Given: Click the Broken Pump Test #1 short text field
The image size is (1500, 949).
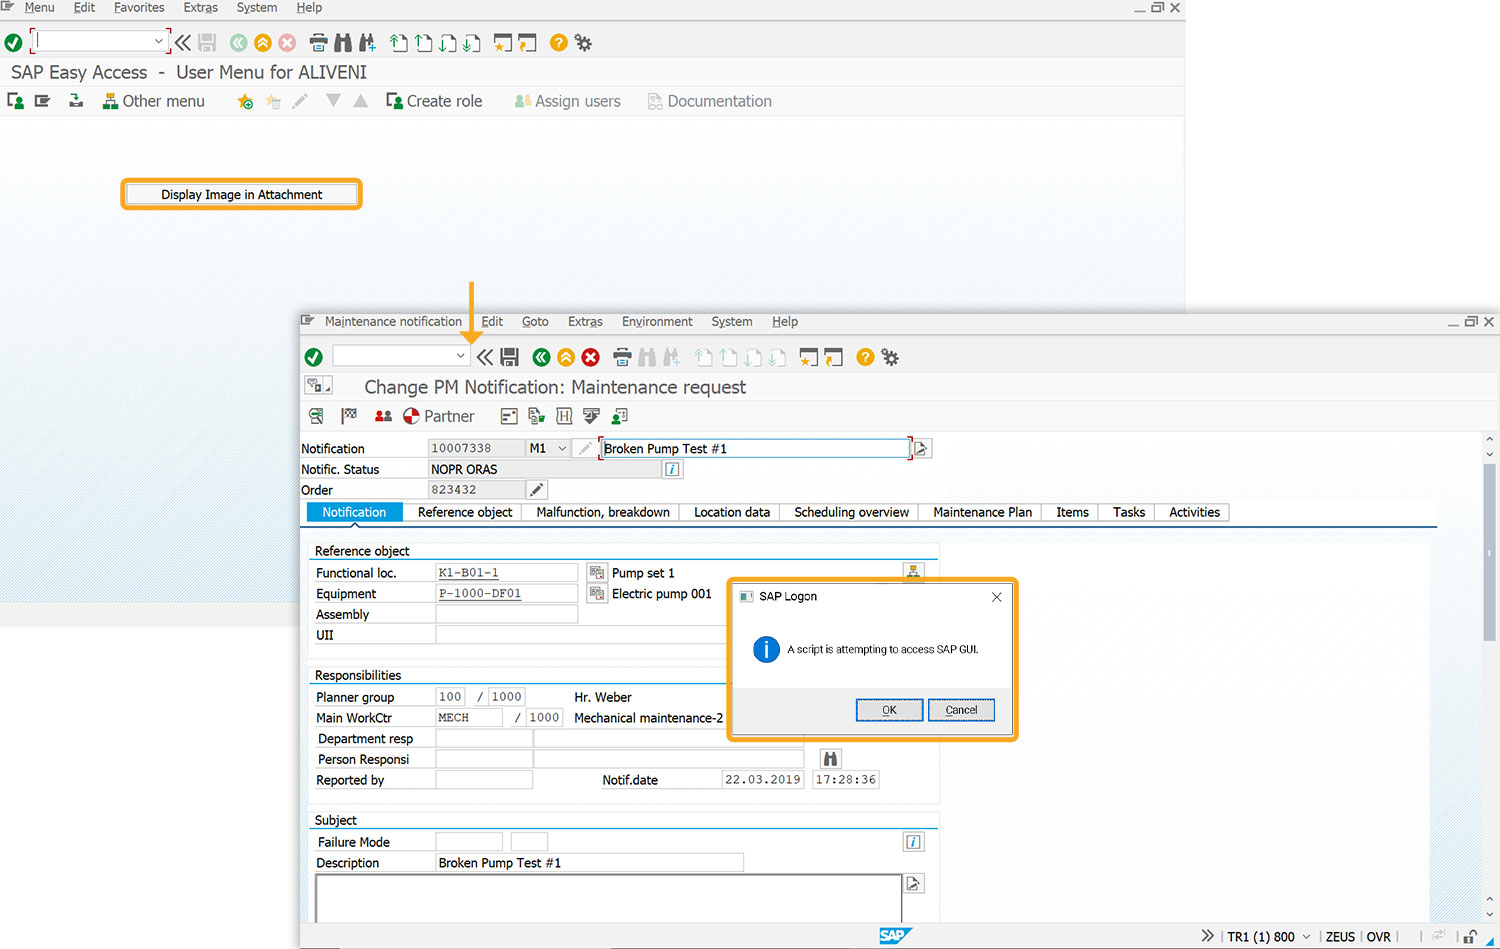Looking at the screenshot, I should (x=755, y=448).
